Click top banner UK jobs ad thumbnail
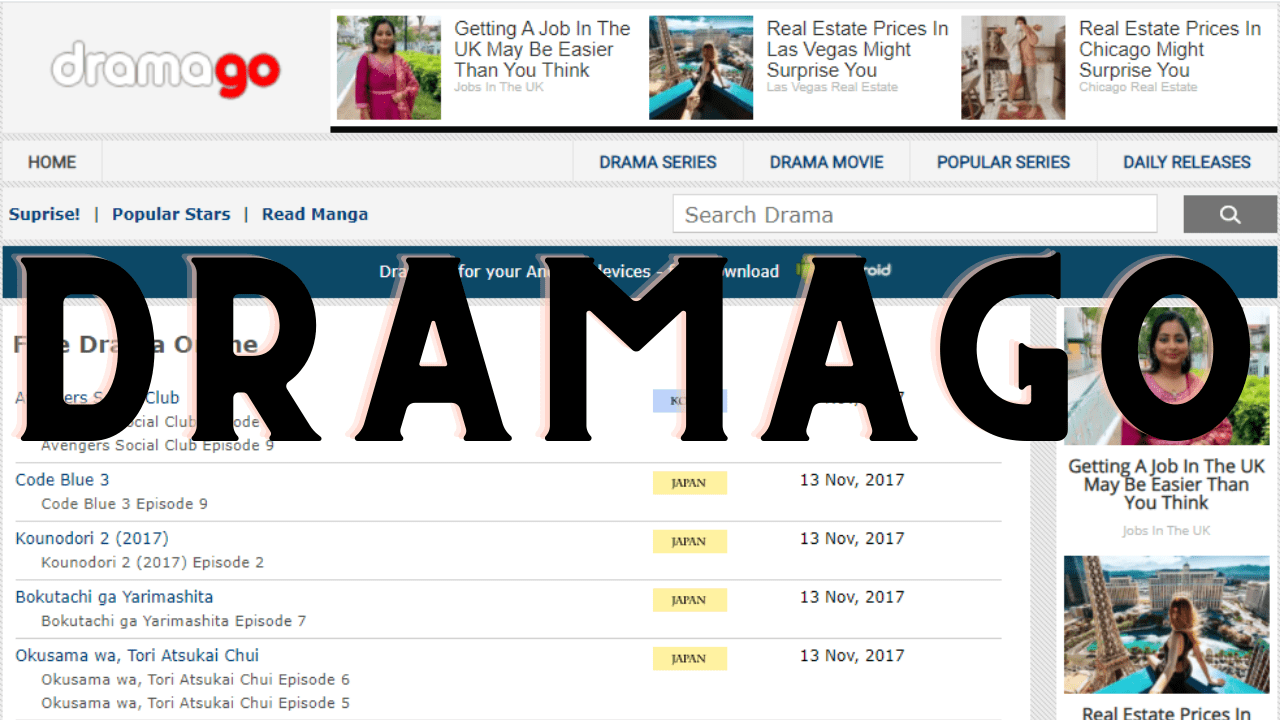Screen dimensions: 1280x720 pyautogui.click(x=388, y=67)
